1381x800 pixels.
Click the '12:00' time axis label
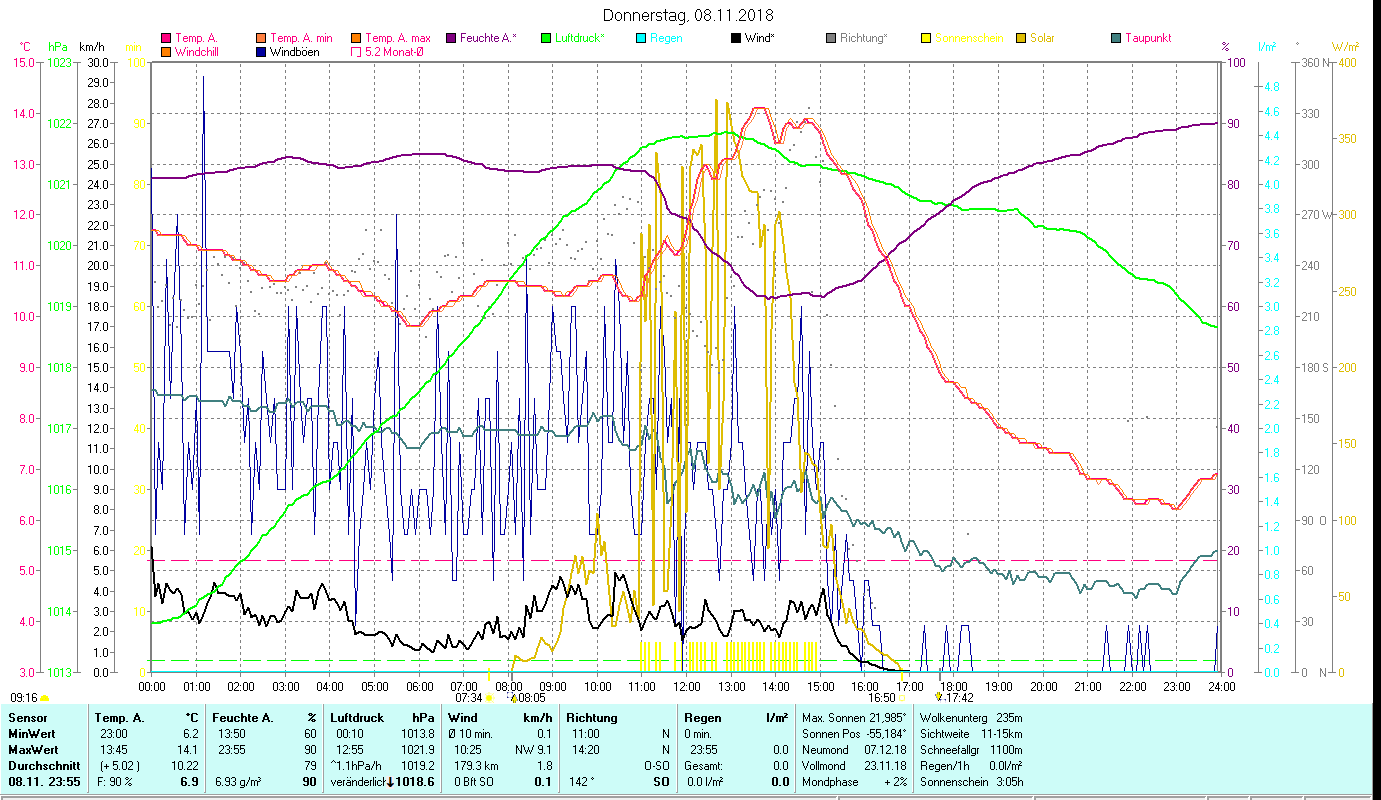687,687
